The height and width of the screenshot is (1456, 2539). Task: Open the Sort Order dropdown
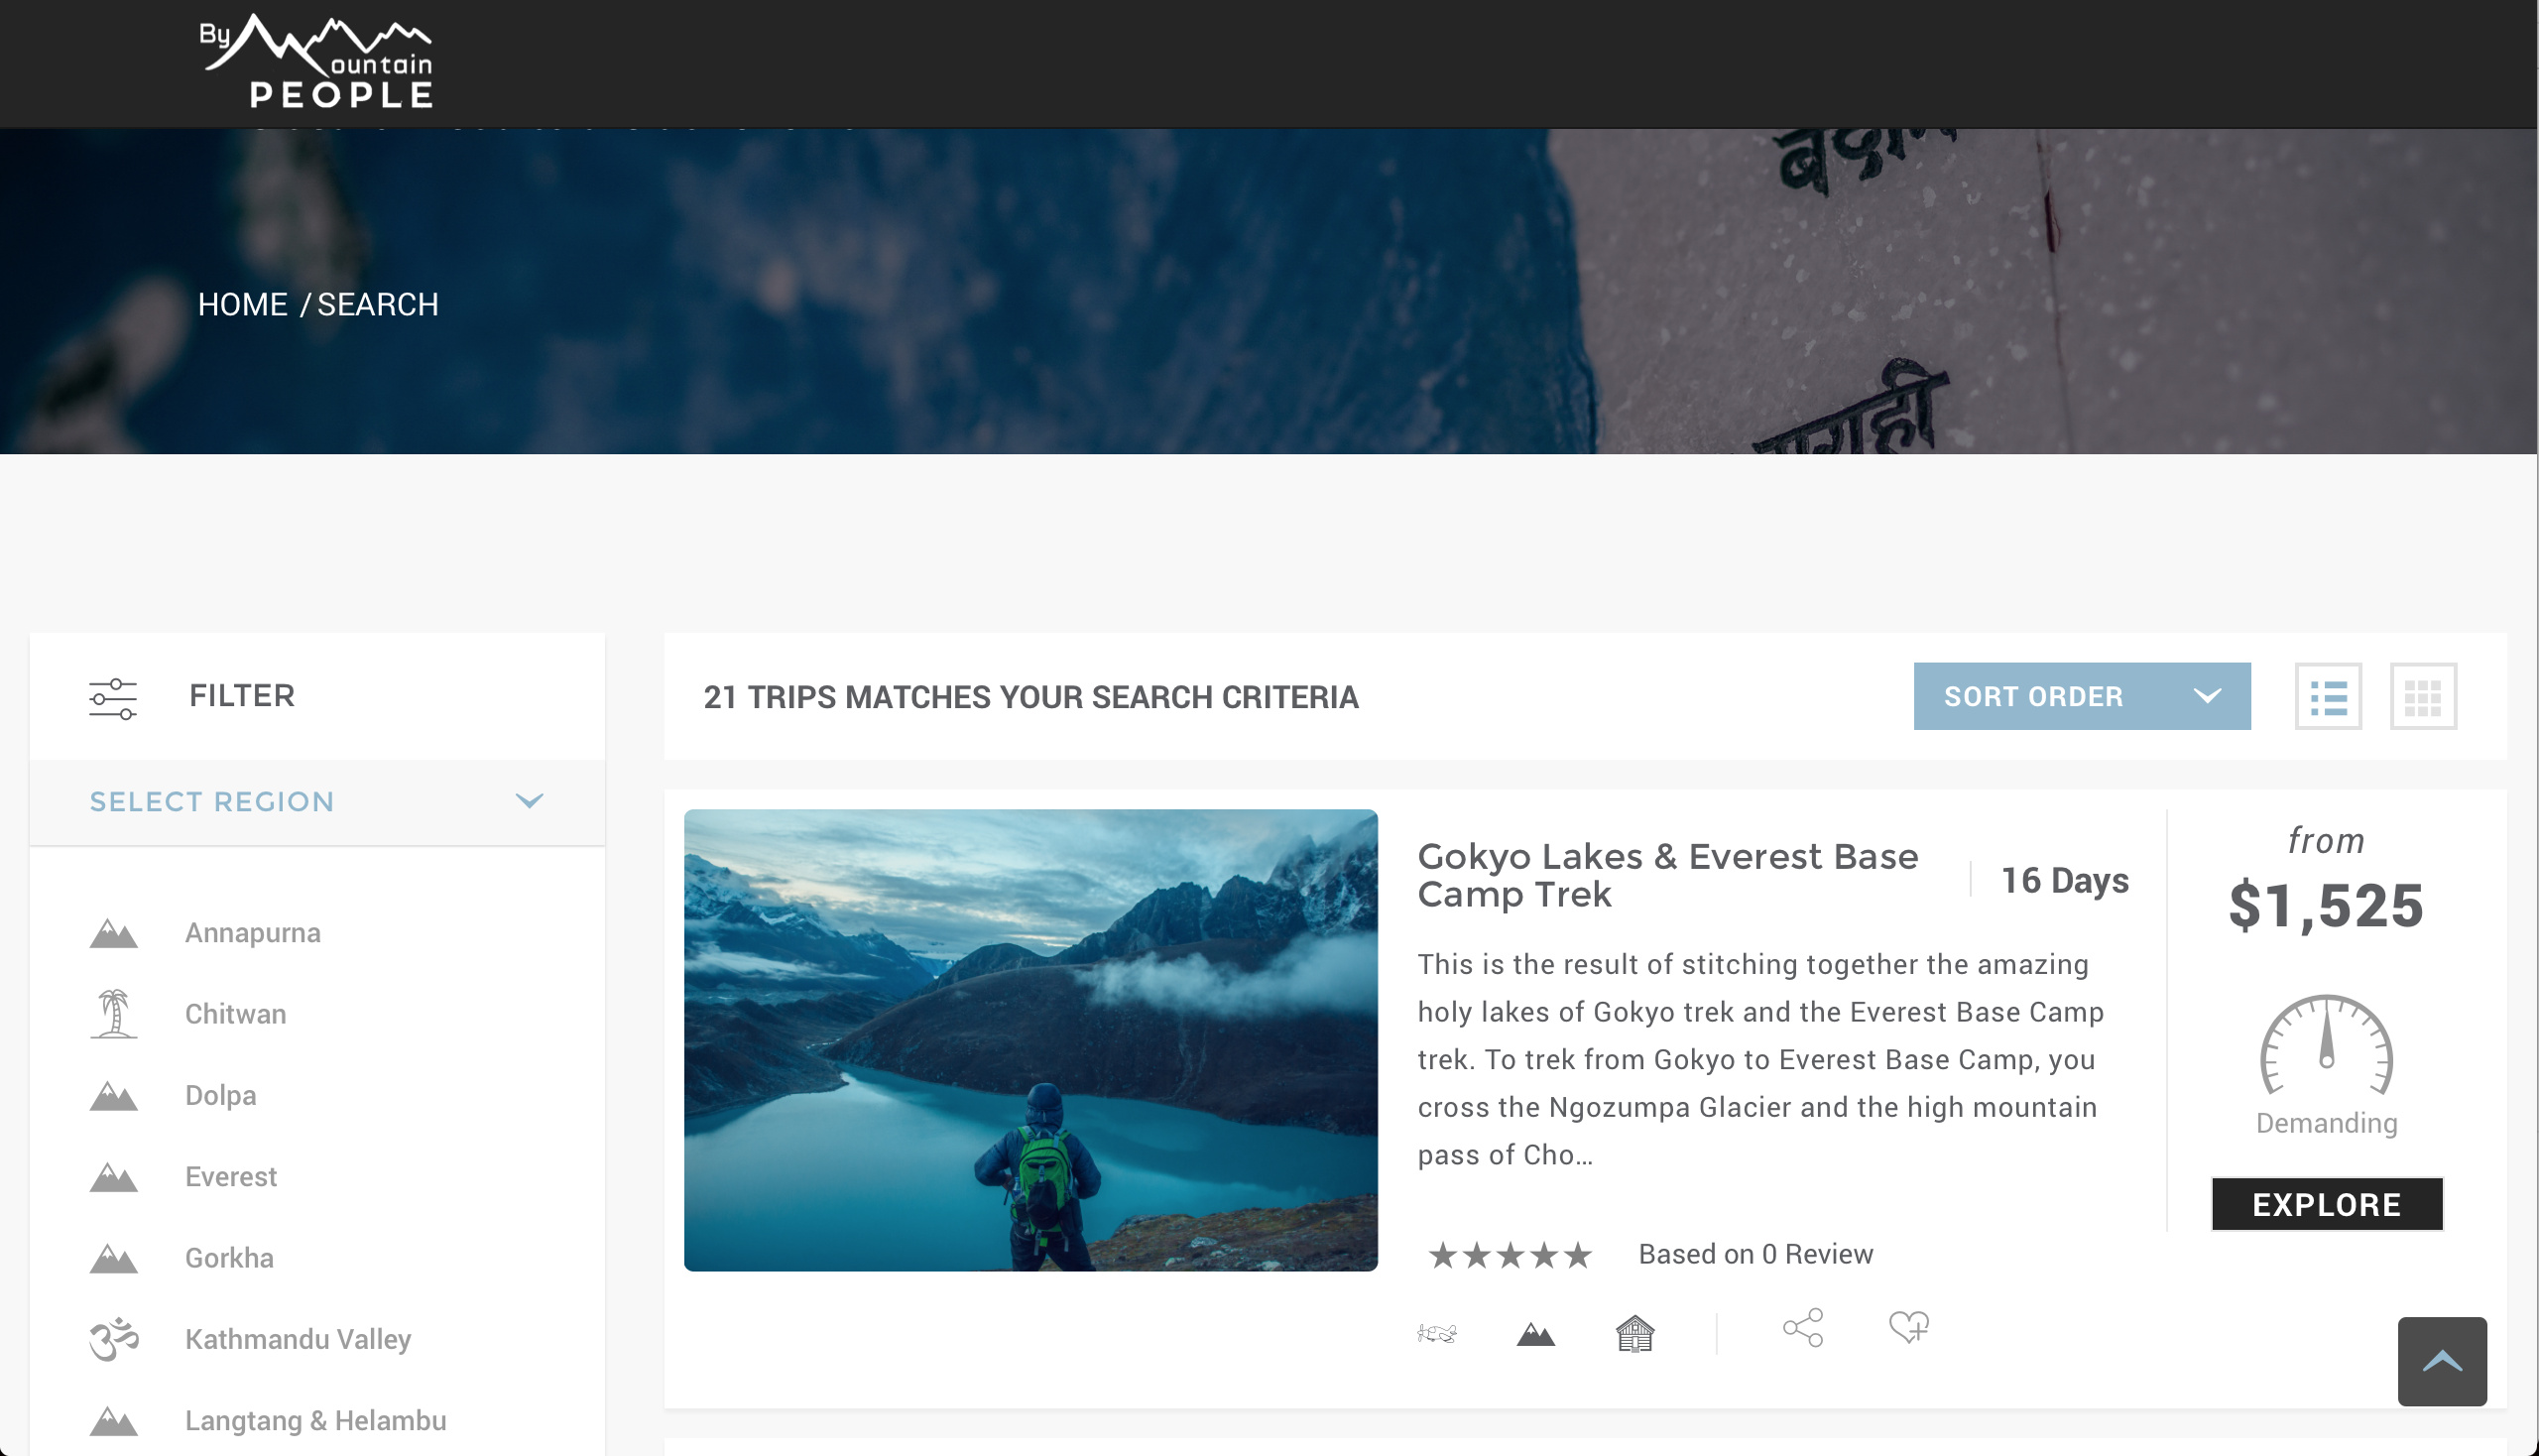click(x=2082, y=696)
